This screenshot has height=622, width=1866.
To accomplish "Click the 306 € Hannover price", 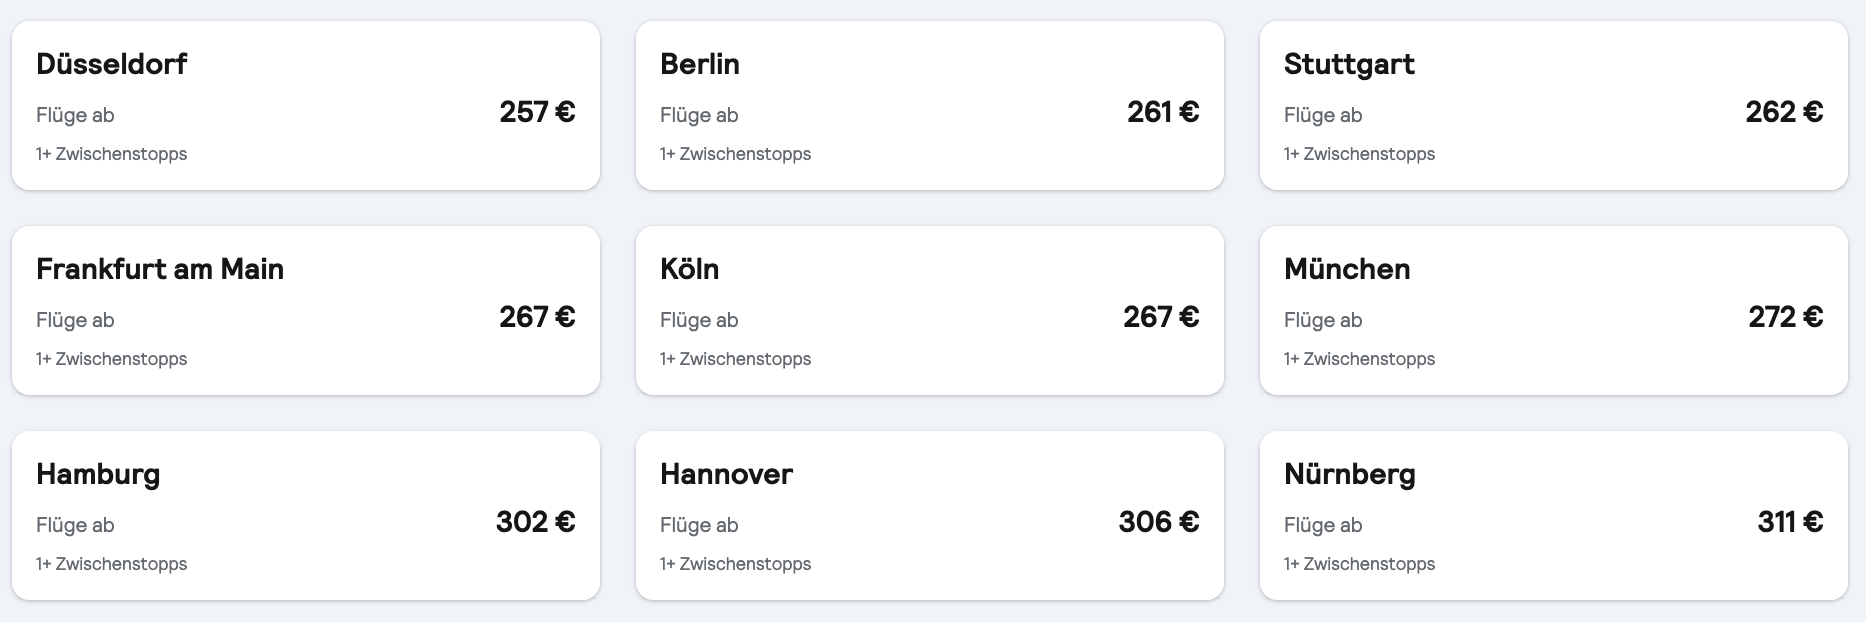I will tap(1160, 523).
